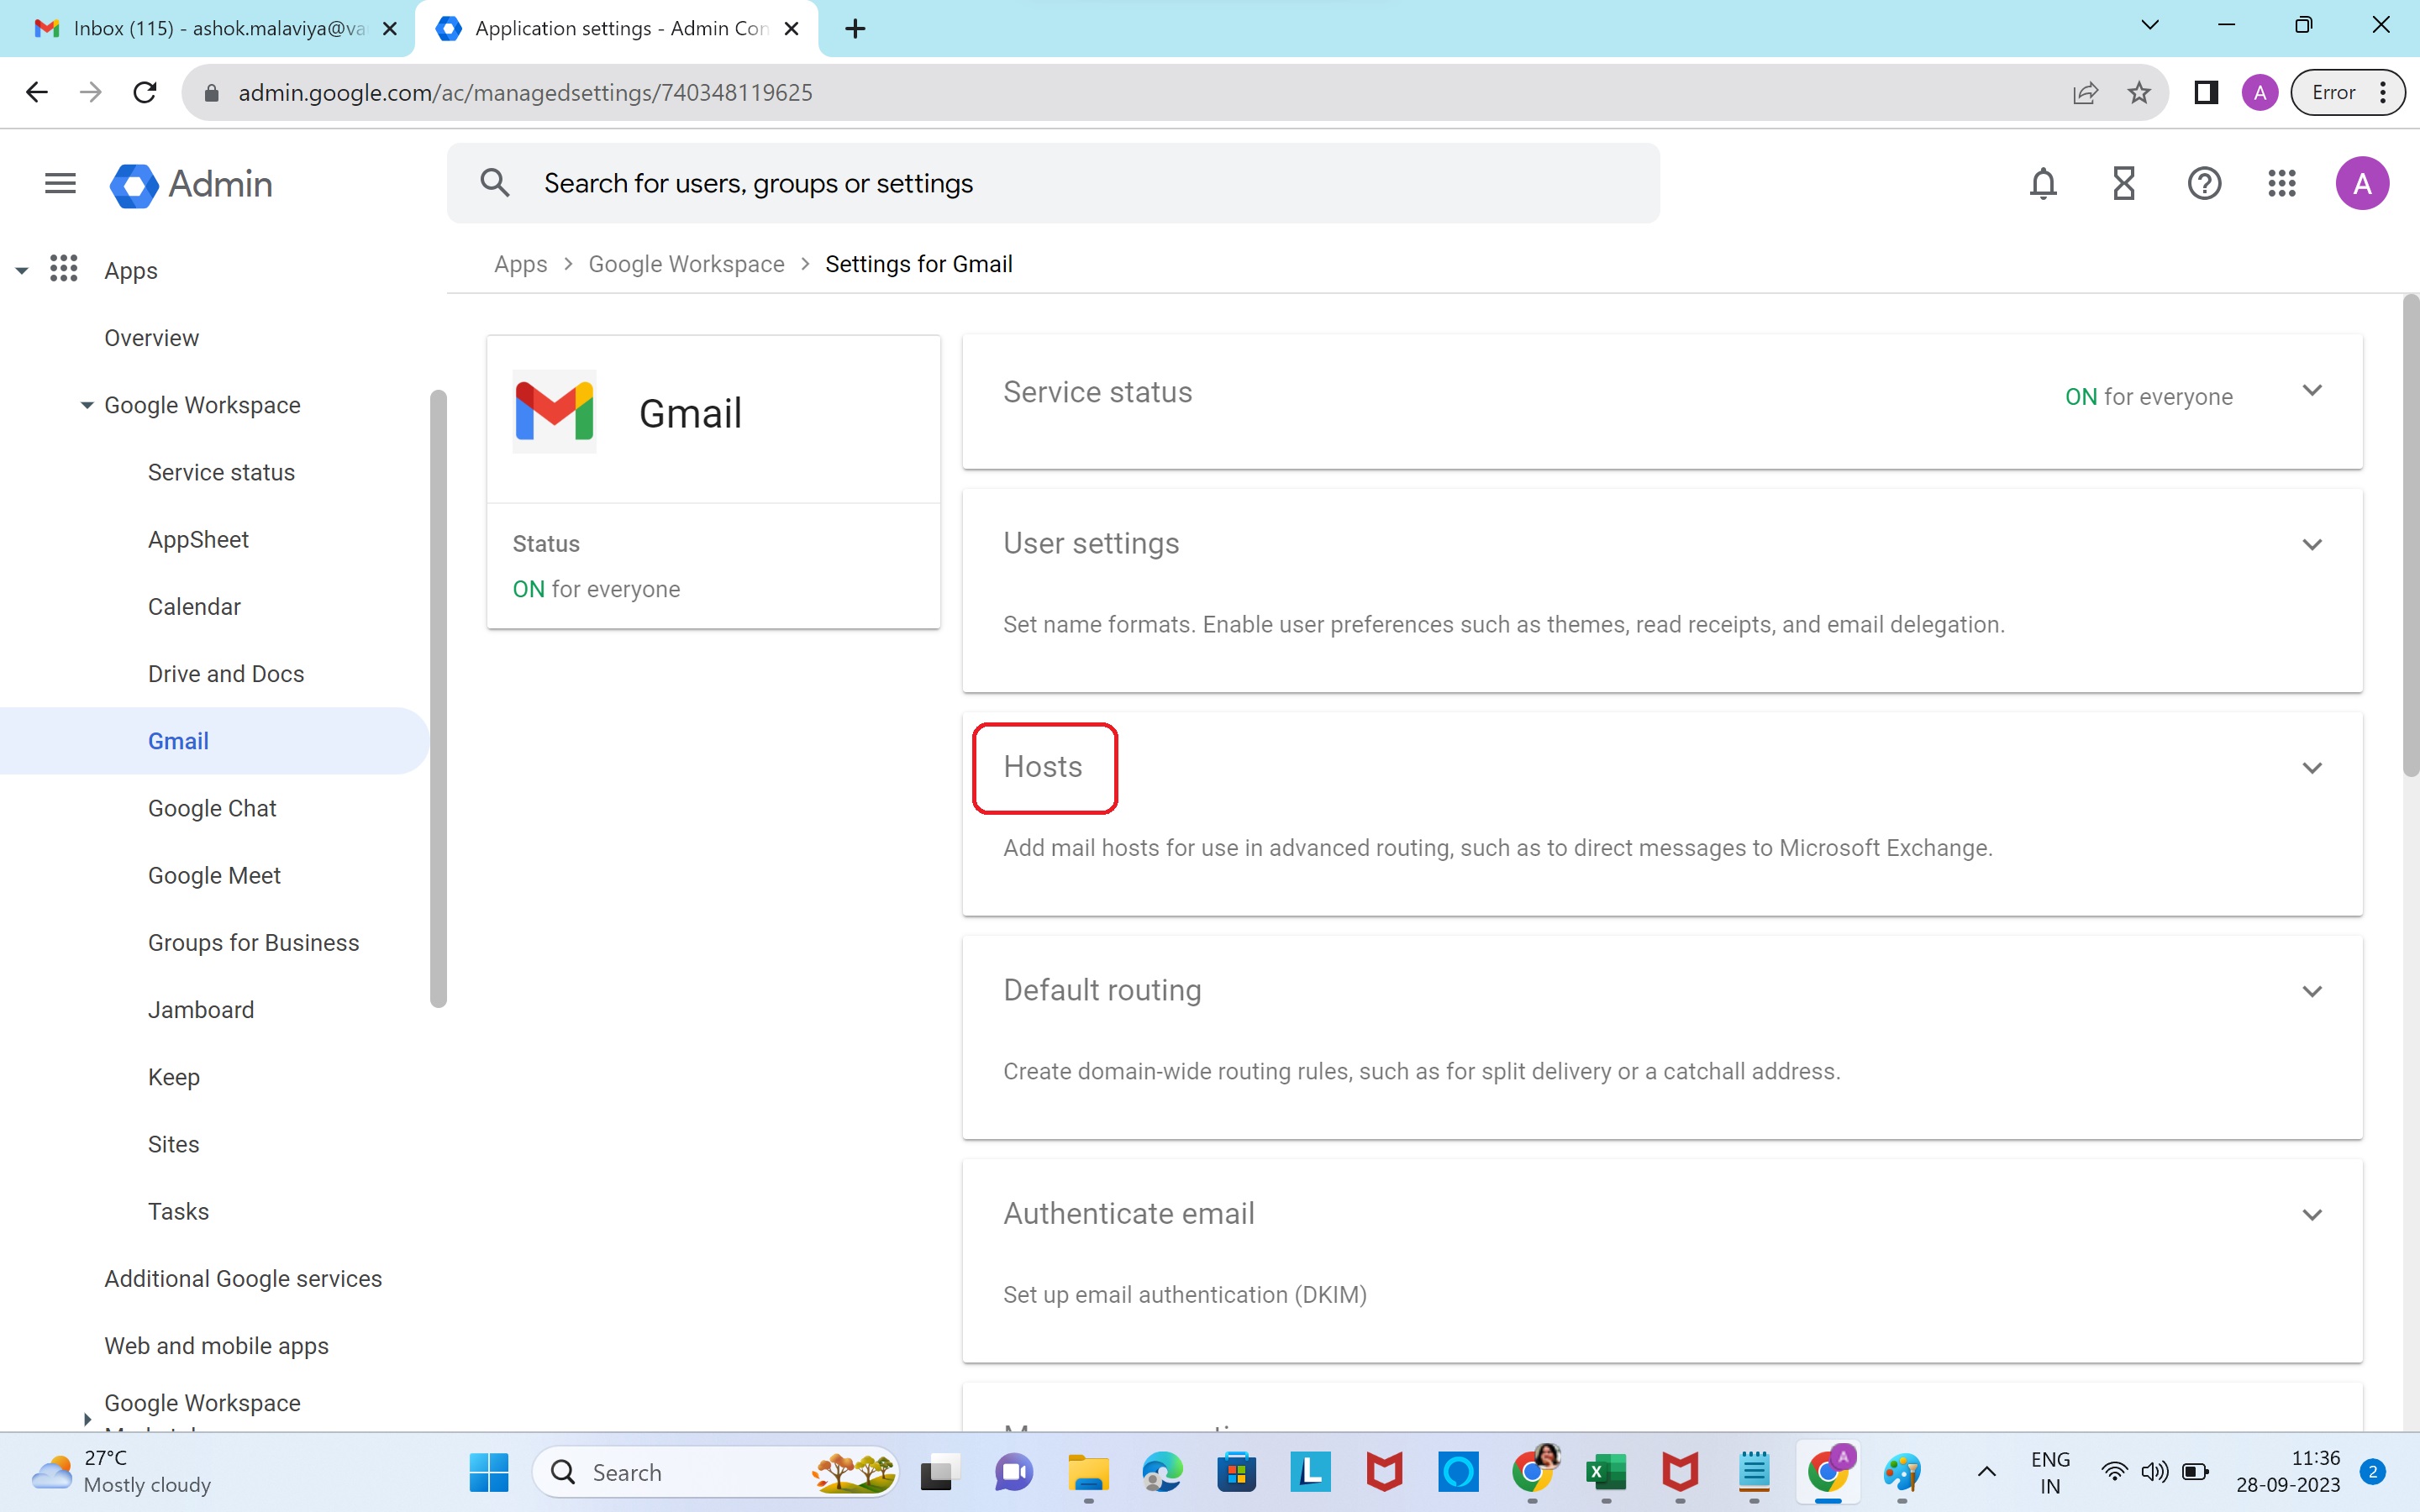The height and width of the screenshot is (1512, 2420).
Task: Expand the Service status section chevron
Action: coord(2311,391)
